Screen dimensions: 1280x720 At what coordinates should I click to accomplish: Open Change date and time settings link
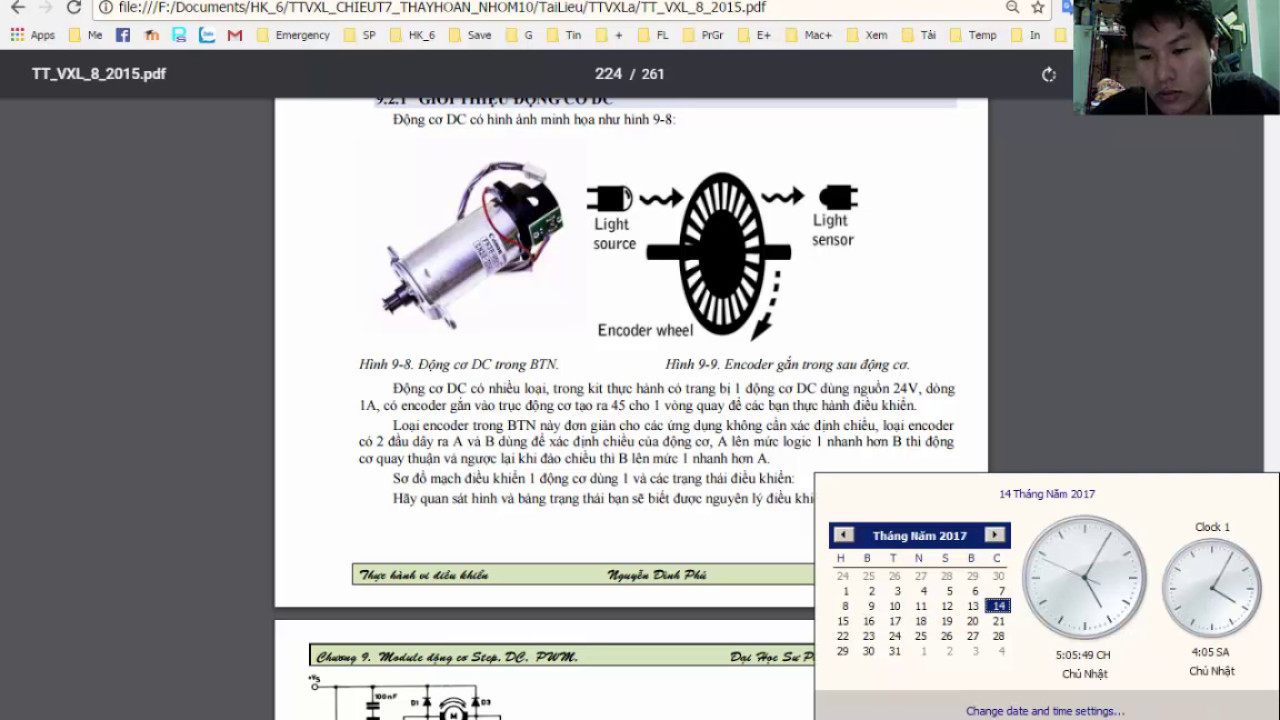point(1045,711)
